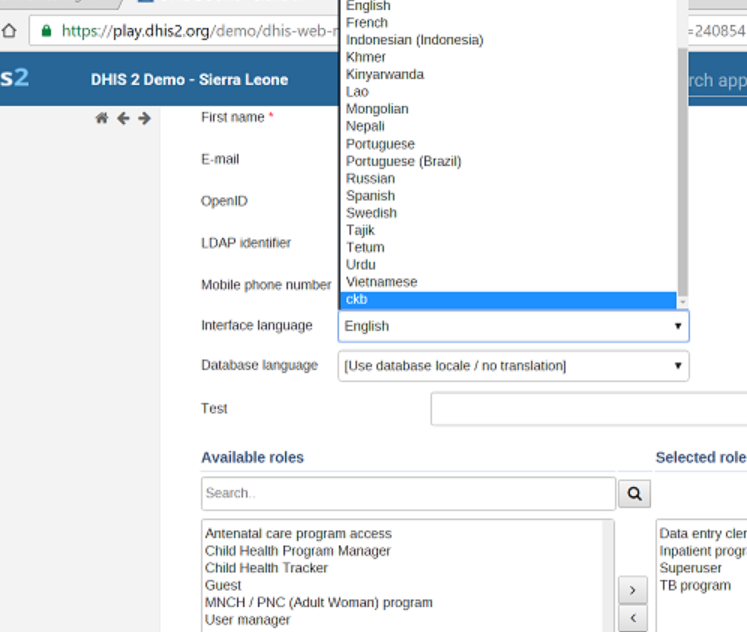This screenshot has width=747, height=632.
Task: Click the home icon above the form
Action: tap(101, 118)
